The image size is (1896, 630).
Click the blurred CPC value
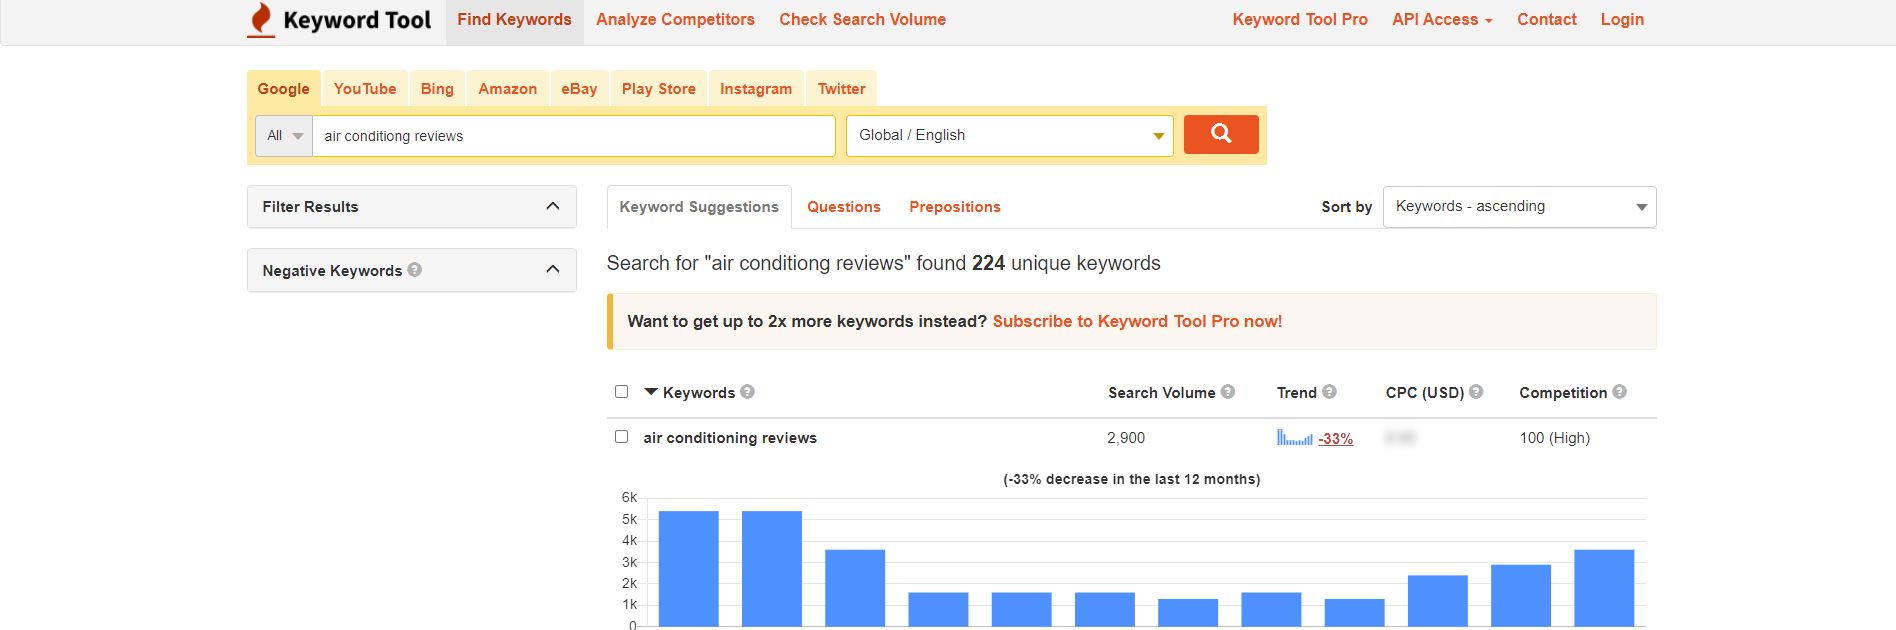pos(1400,437)
